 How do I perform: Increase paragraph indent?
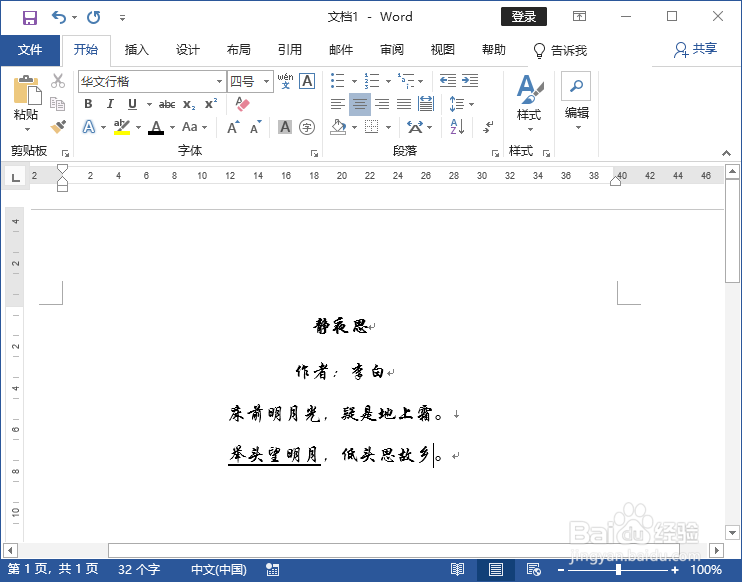click(x=470, y=81)
